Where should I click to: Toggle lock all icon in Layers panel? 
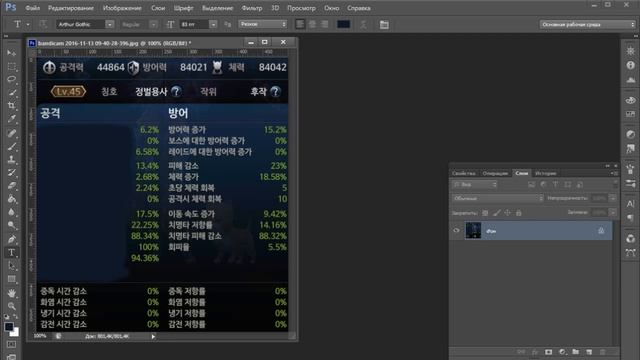518,213
